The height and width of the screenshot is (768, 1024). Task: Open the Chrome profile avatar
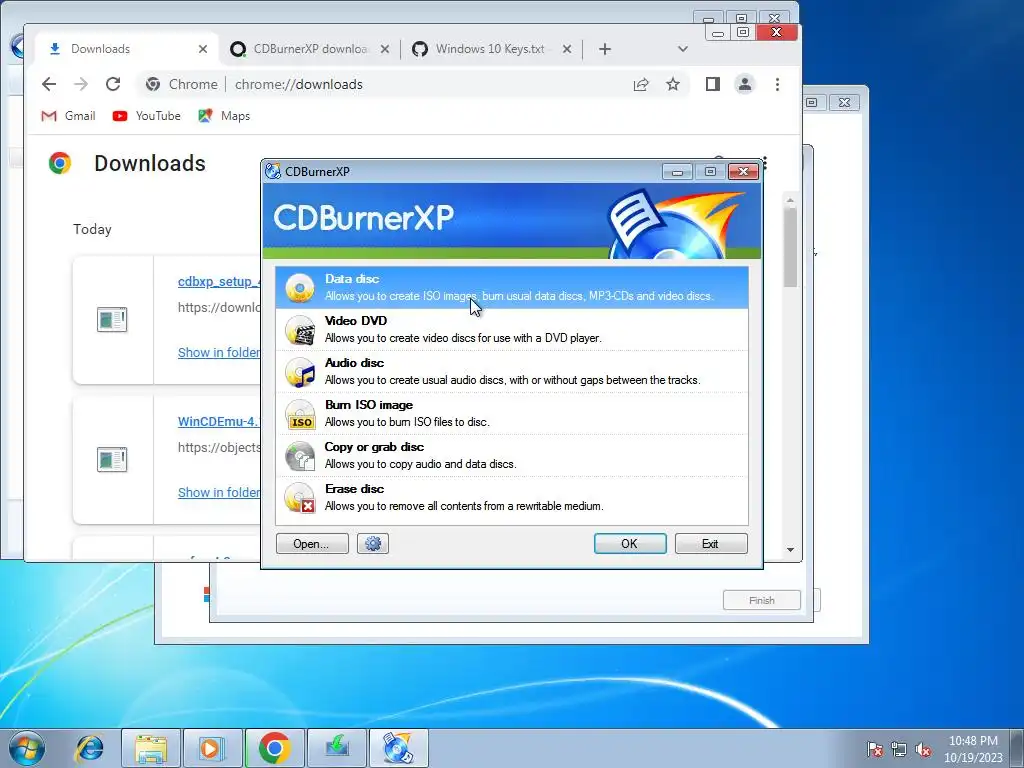click(x=744, y=84)
